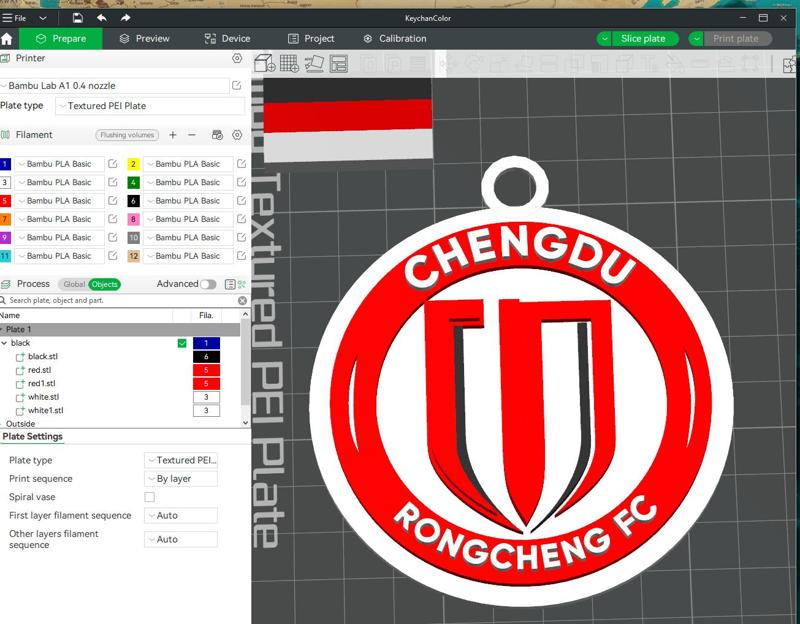Select black.stl in the object list
This screenshot has height=624, width=800.
[x=43, y=356]
